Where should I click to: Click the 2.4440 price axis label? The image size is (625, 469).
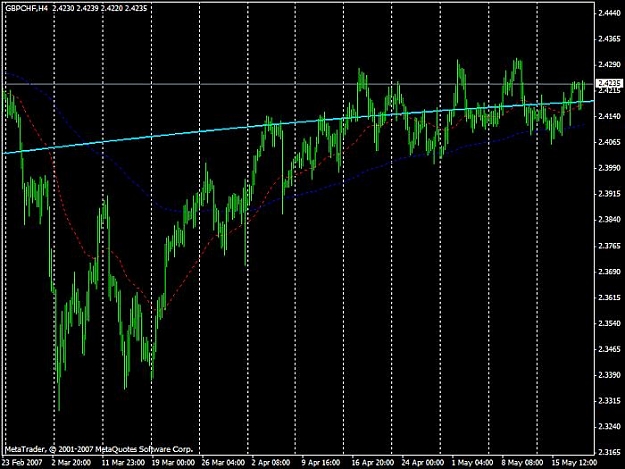609,13
